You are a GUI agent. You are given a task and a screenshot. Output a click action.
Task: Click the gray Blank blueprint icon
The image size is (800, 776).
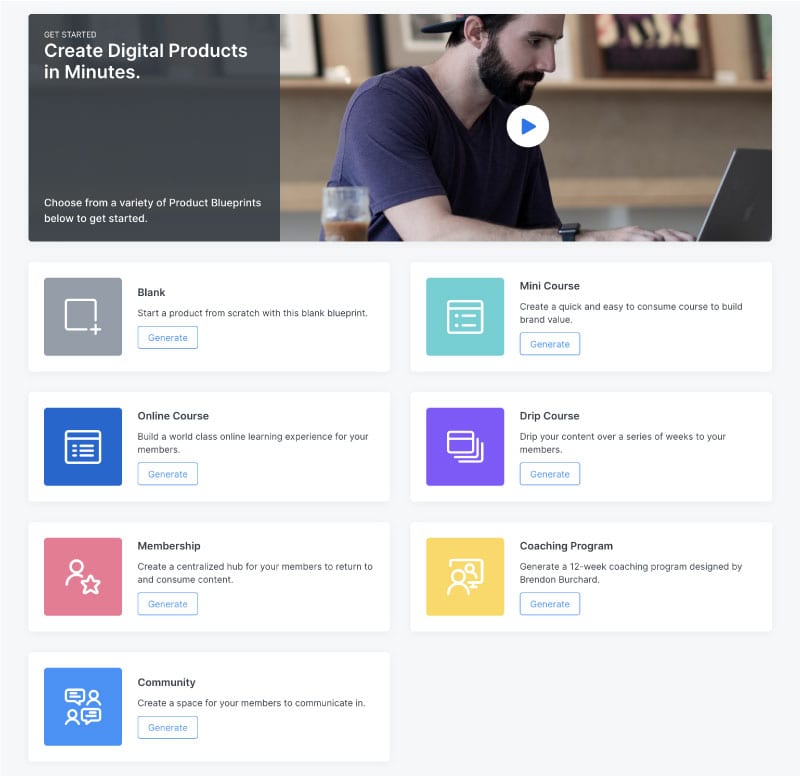[83, 316]
